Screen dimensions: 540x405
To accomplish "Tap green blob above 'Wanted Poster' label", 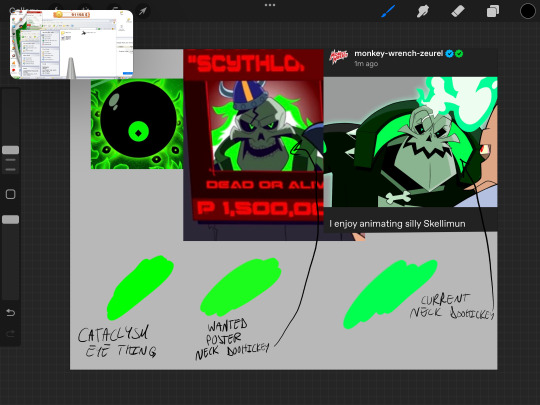I will (x=241, y=287).
